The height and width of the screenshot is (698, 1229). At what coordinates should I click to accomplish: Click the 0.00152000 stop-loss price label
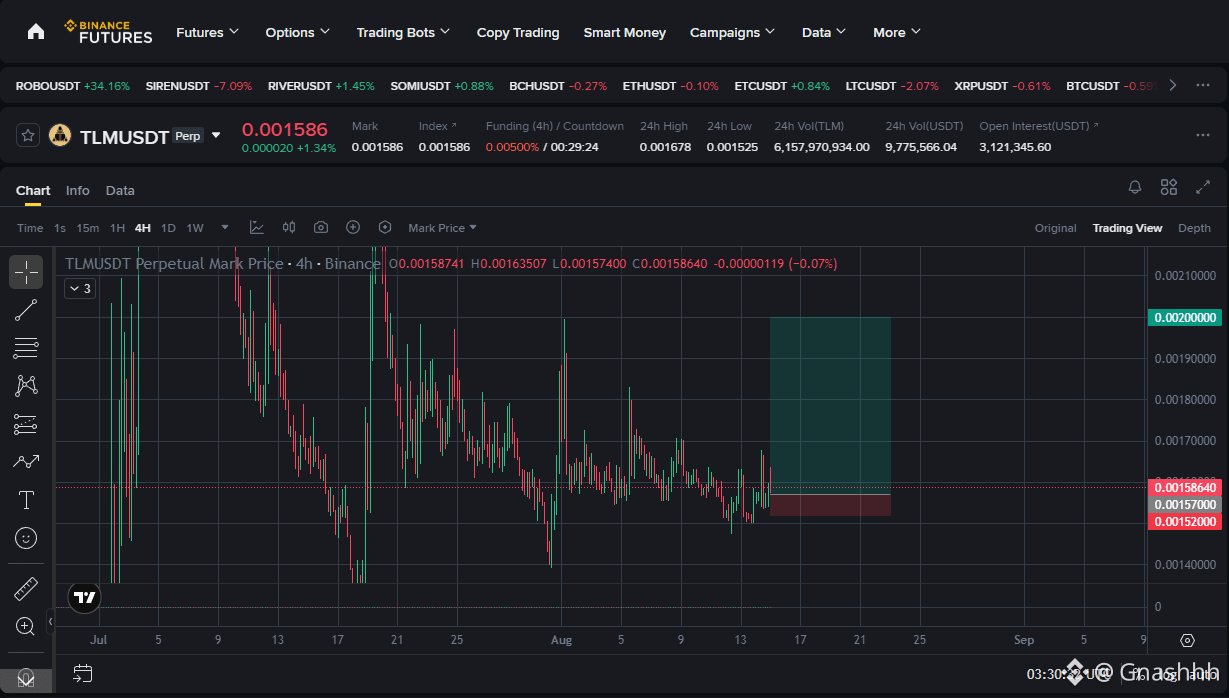click(1185, 521)
